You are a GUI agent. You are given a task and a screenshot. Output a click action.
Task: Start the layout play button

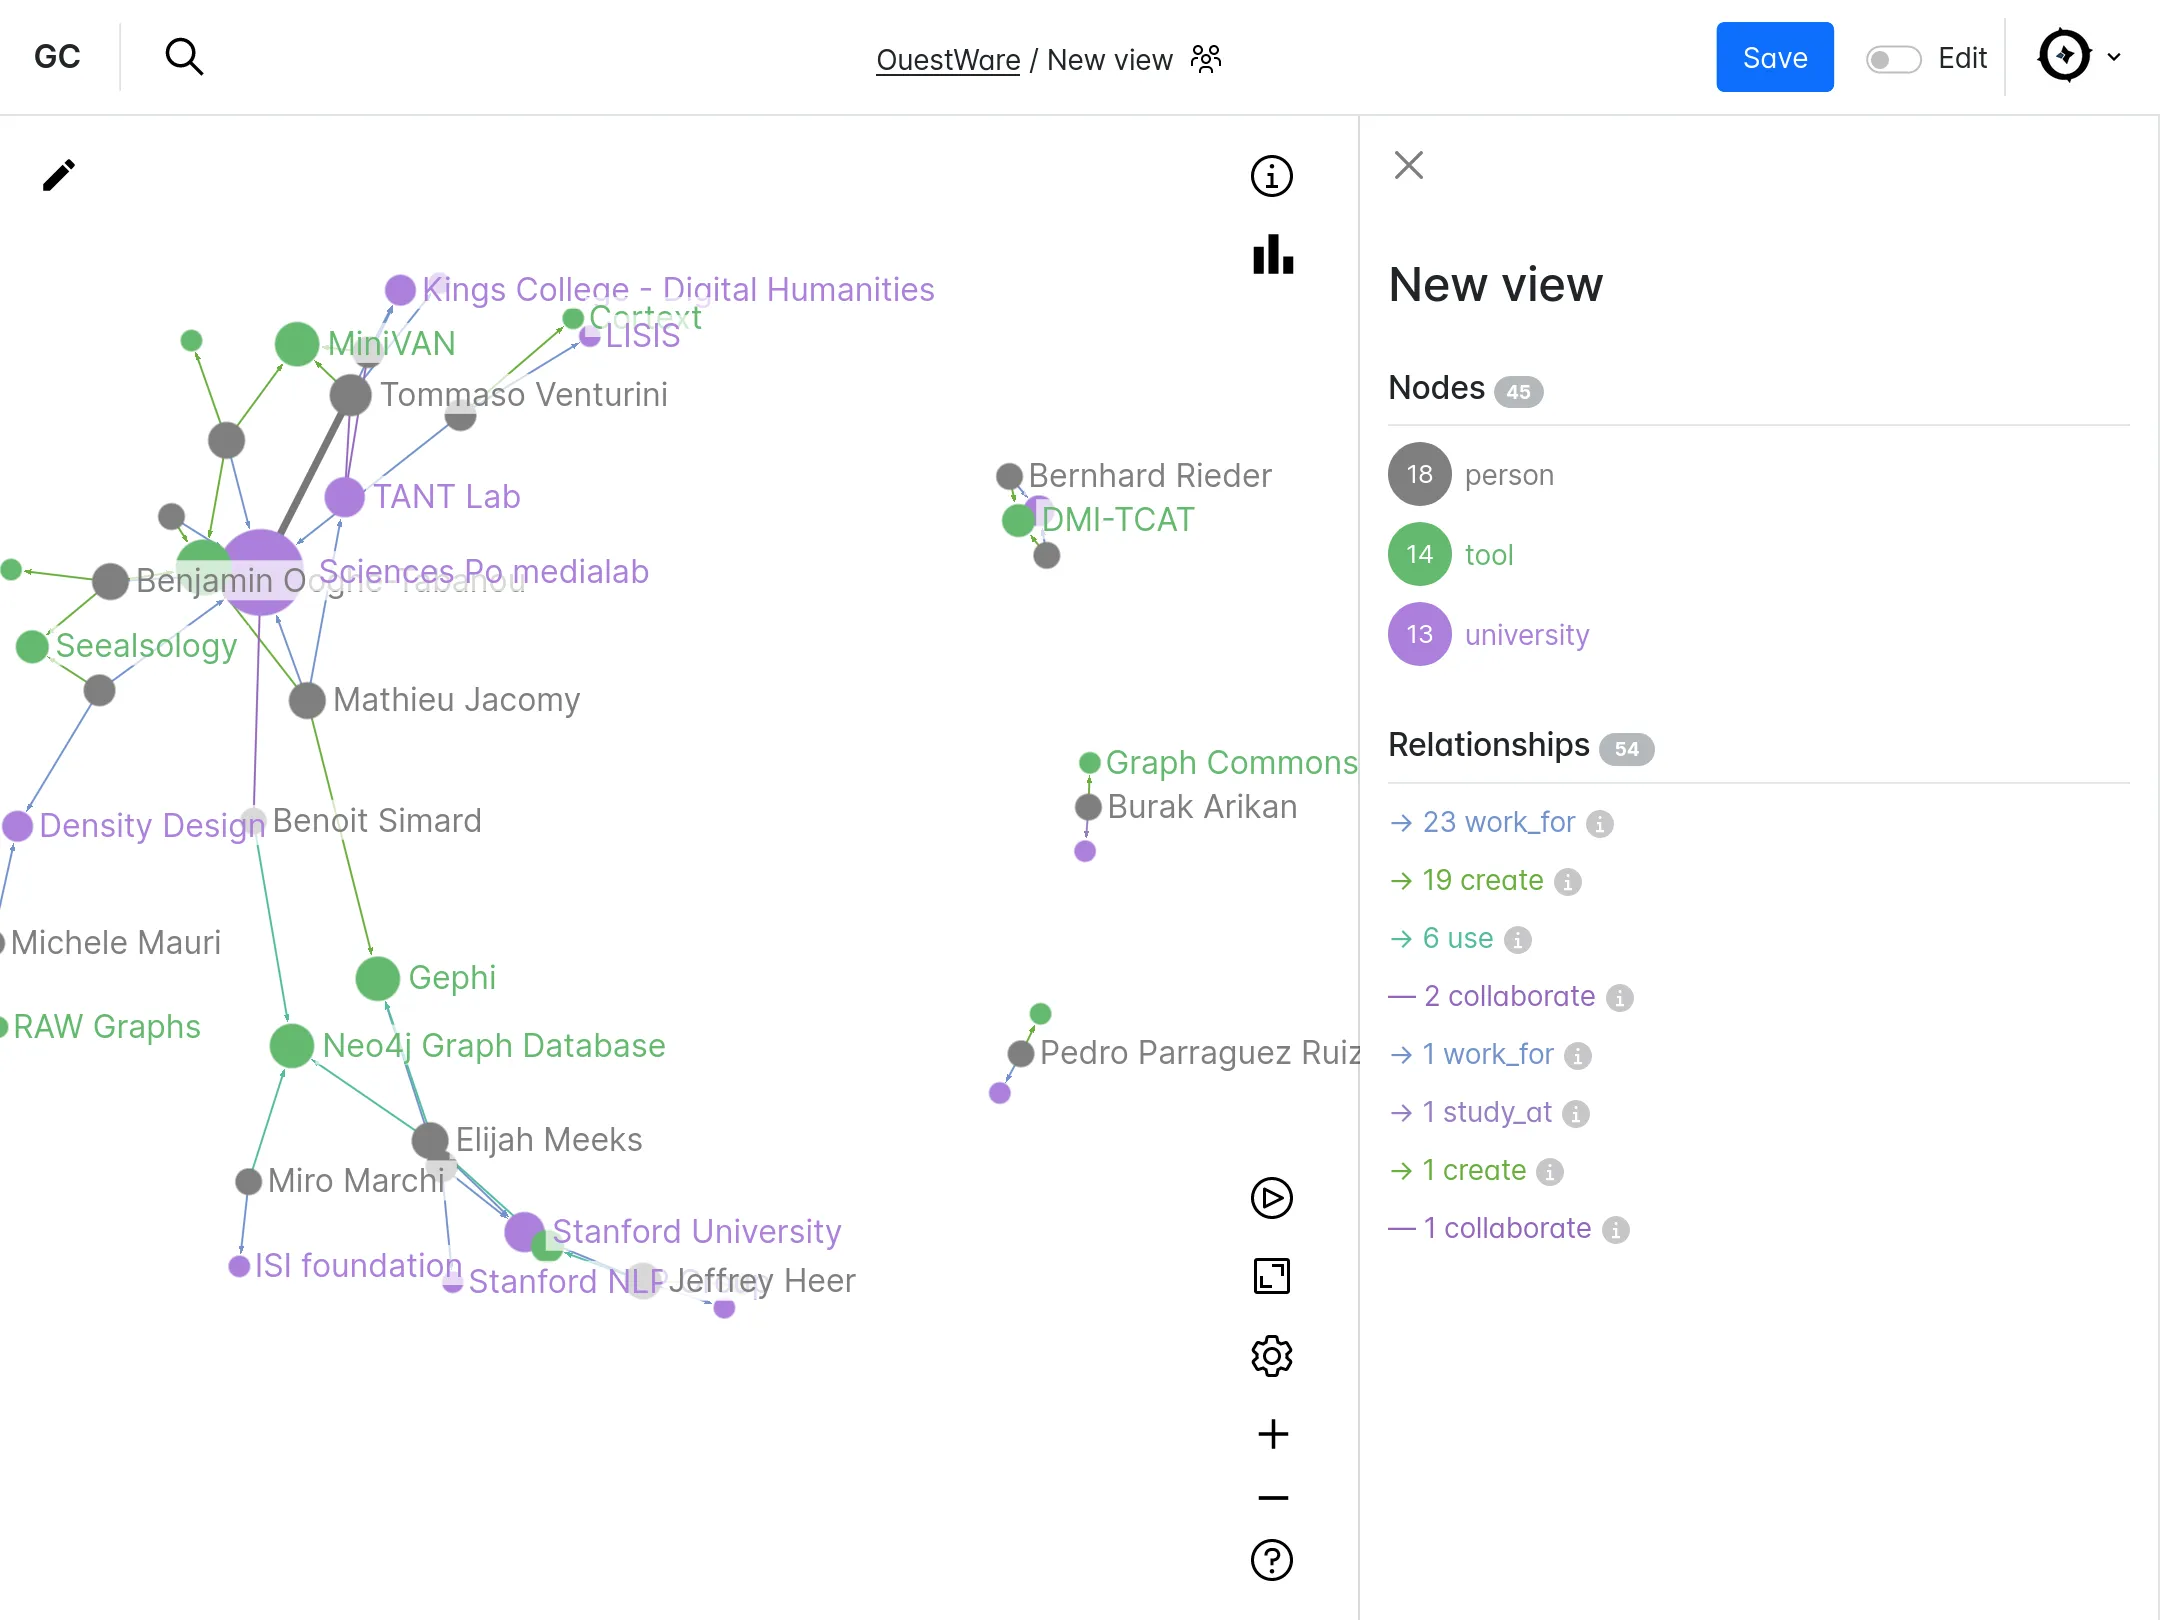click(x=1271, y=1197)
